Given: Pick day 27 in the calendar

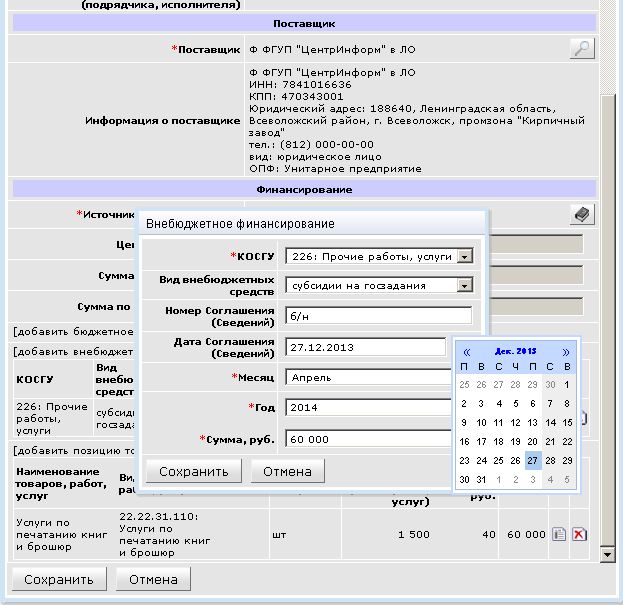Looking at the screenshot, I should pos(533,460).
